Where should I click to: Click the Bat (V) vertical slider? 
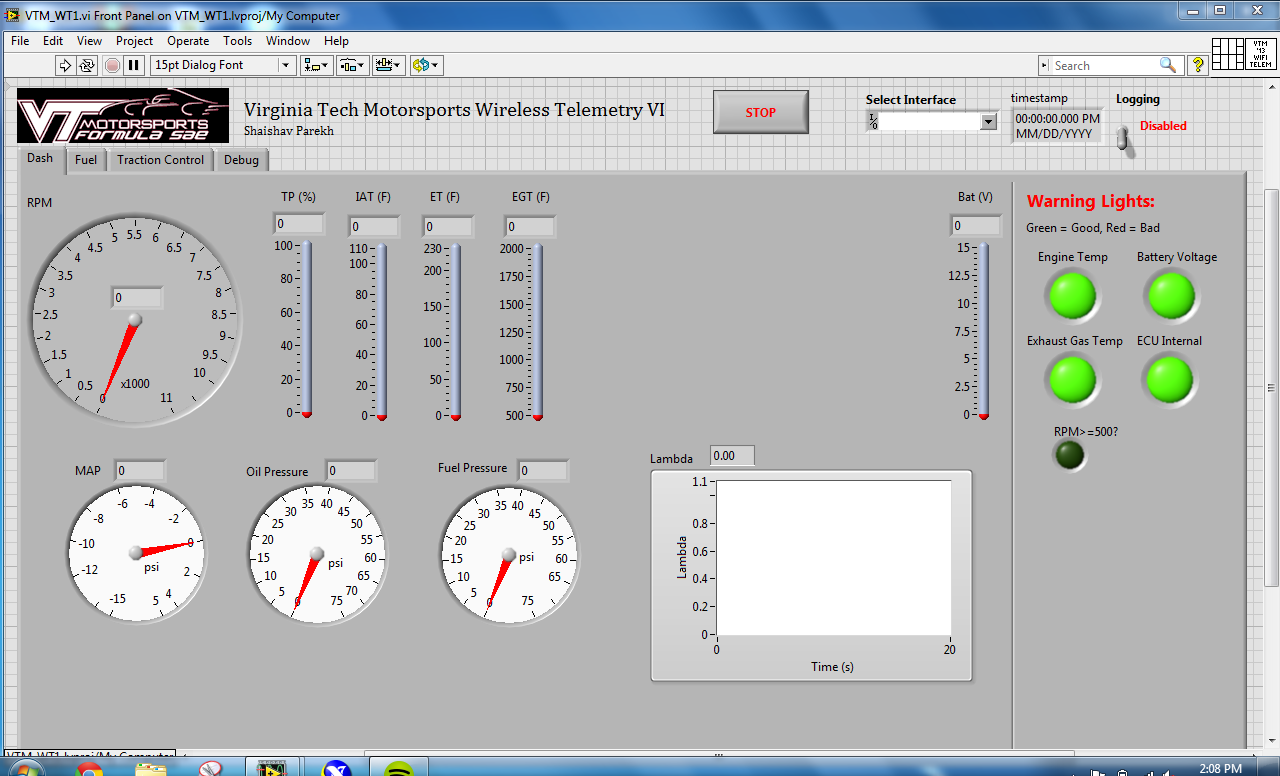(984, 330)
